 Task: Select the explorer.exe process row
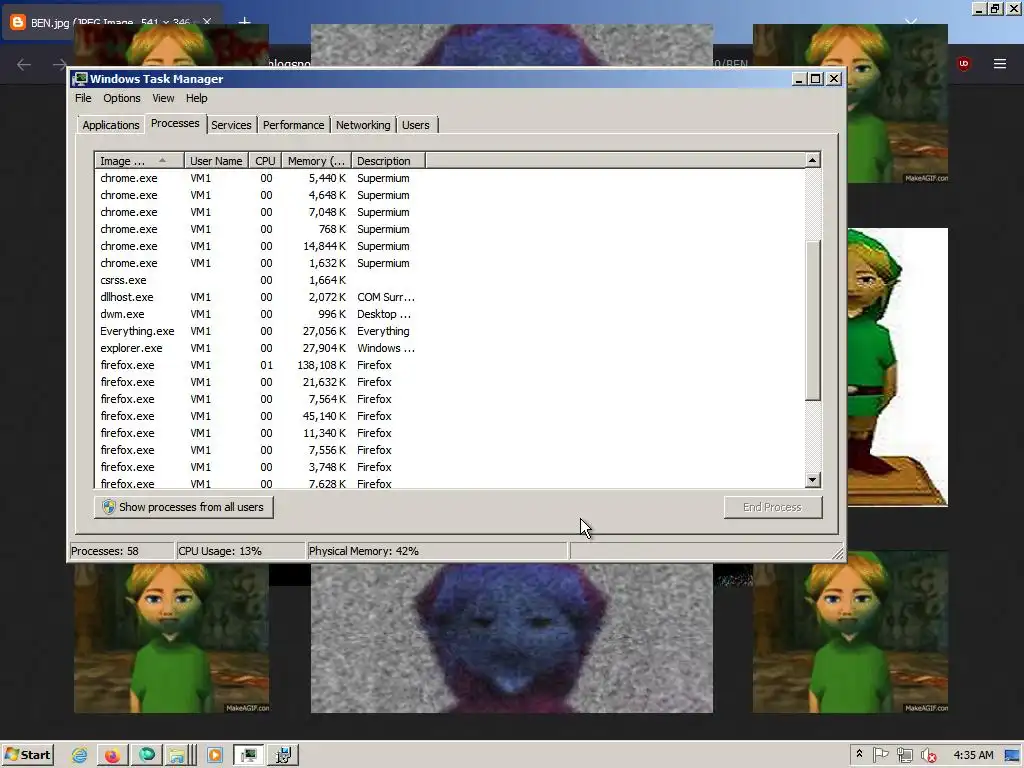(449, 348)
